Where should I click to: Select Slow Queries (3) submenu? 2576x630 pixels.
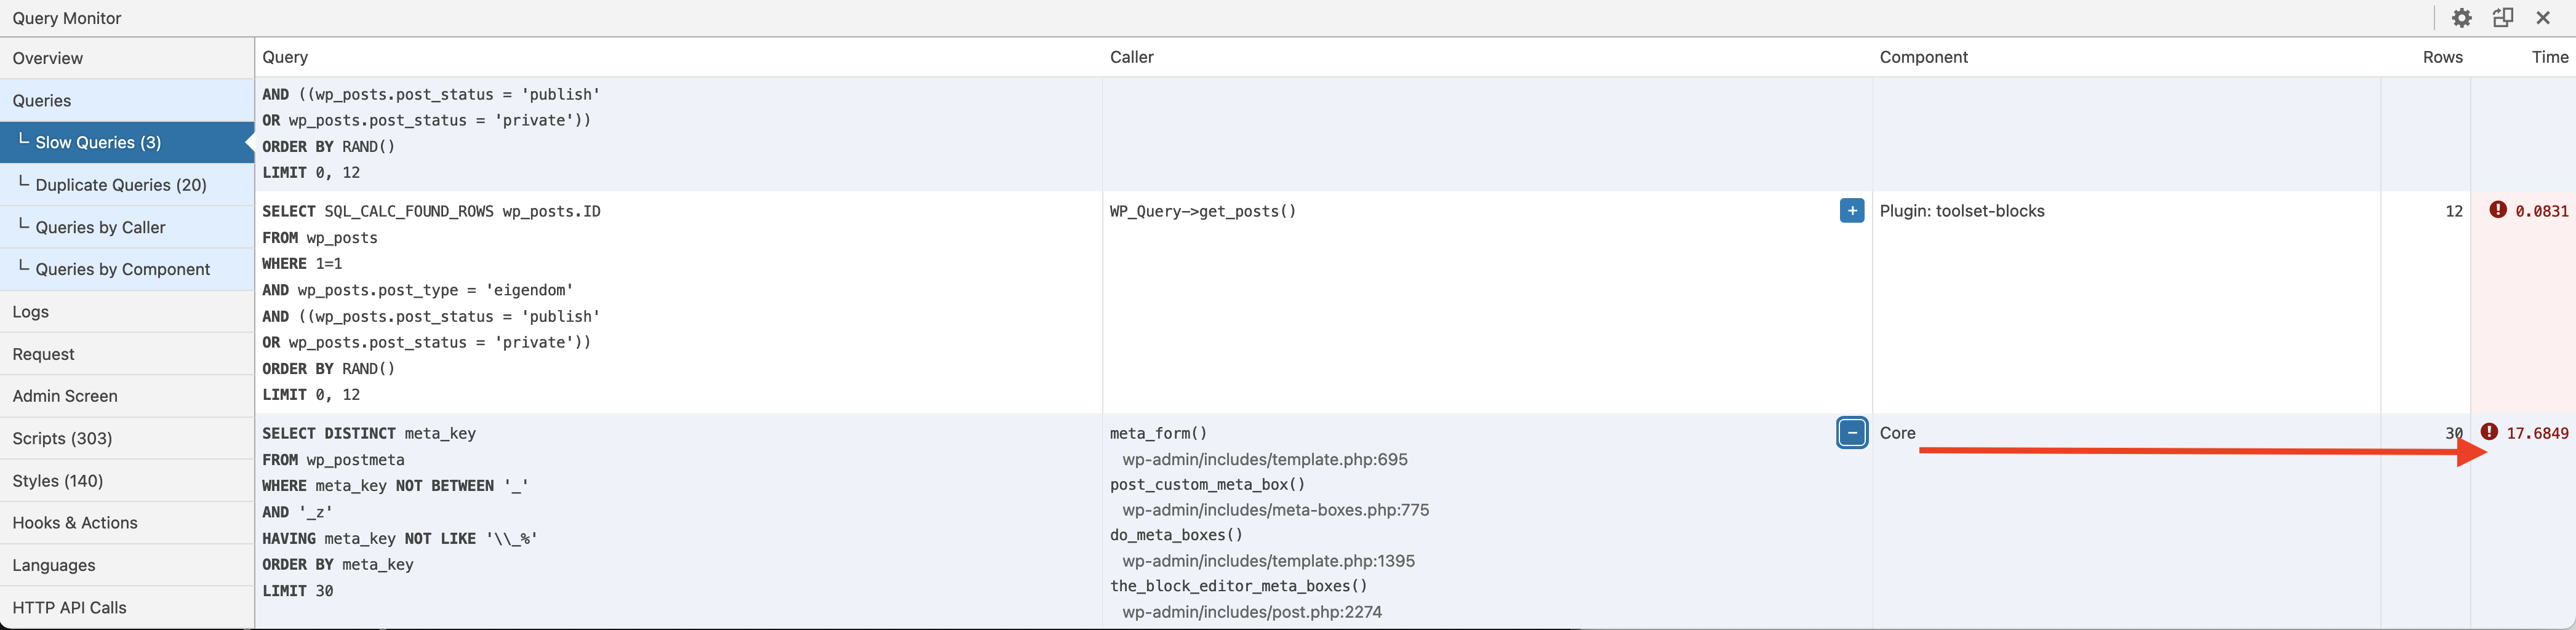[x=127, y=142]
